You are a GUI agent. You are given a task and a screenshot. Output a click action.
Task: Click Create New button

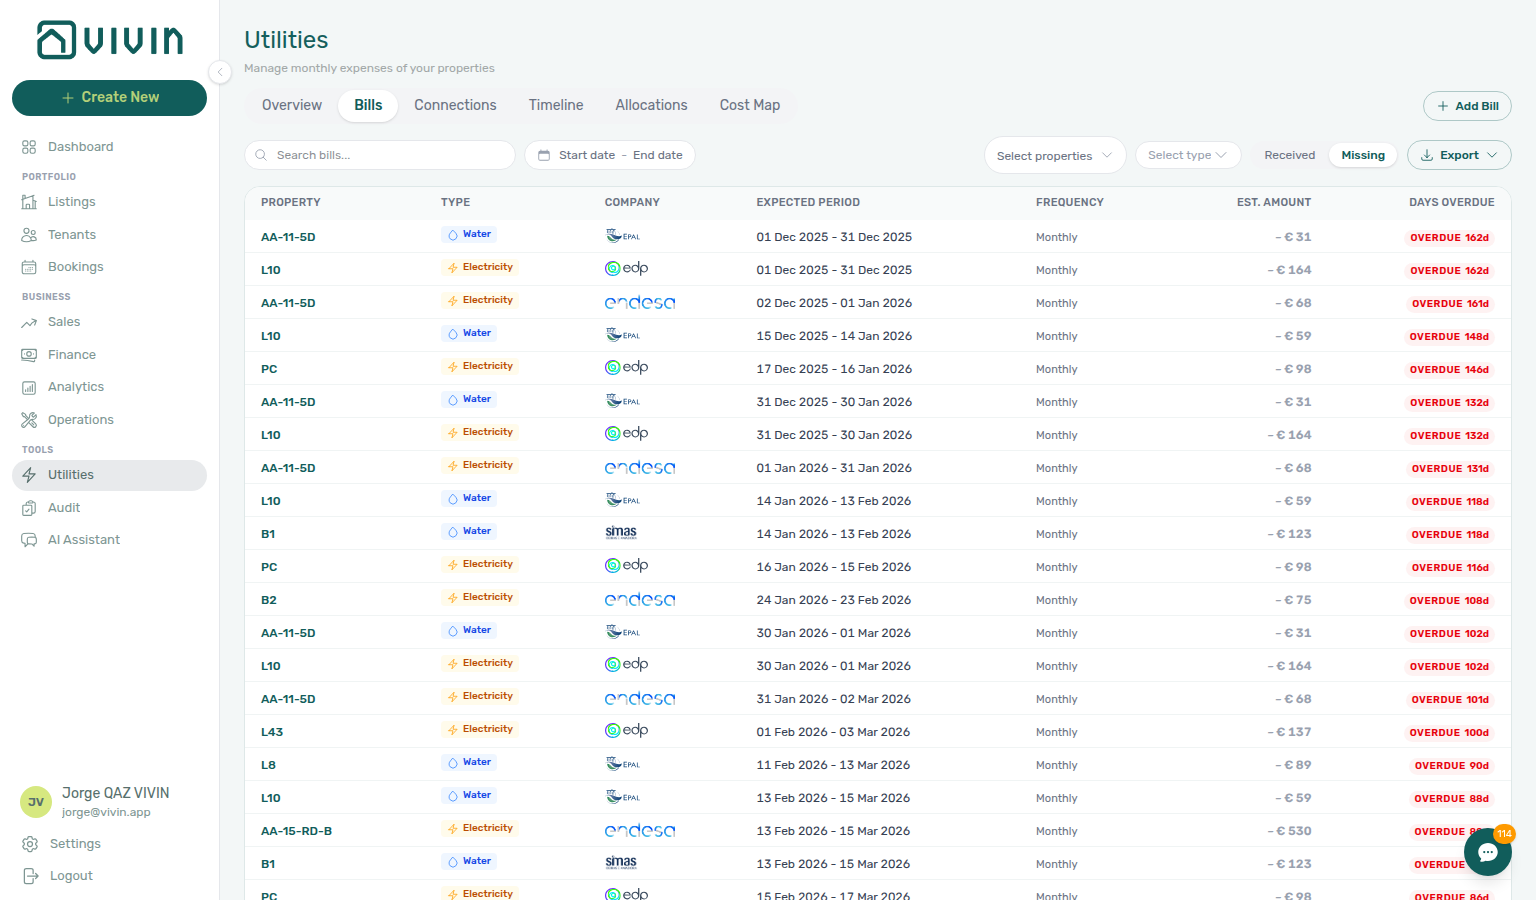(109, 98)
